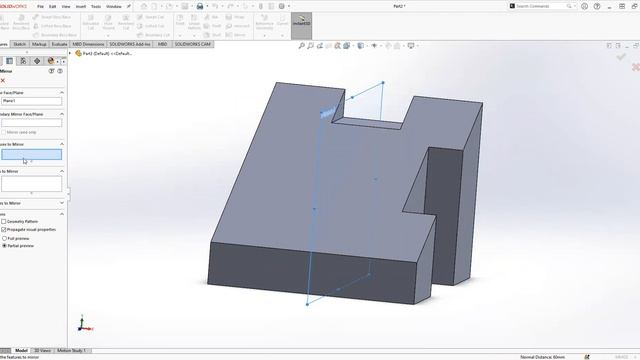
Task: Open the Window menu
Action: coord(113,7)
